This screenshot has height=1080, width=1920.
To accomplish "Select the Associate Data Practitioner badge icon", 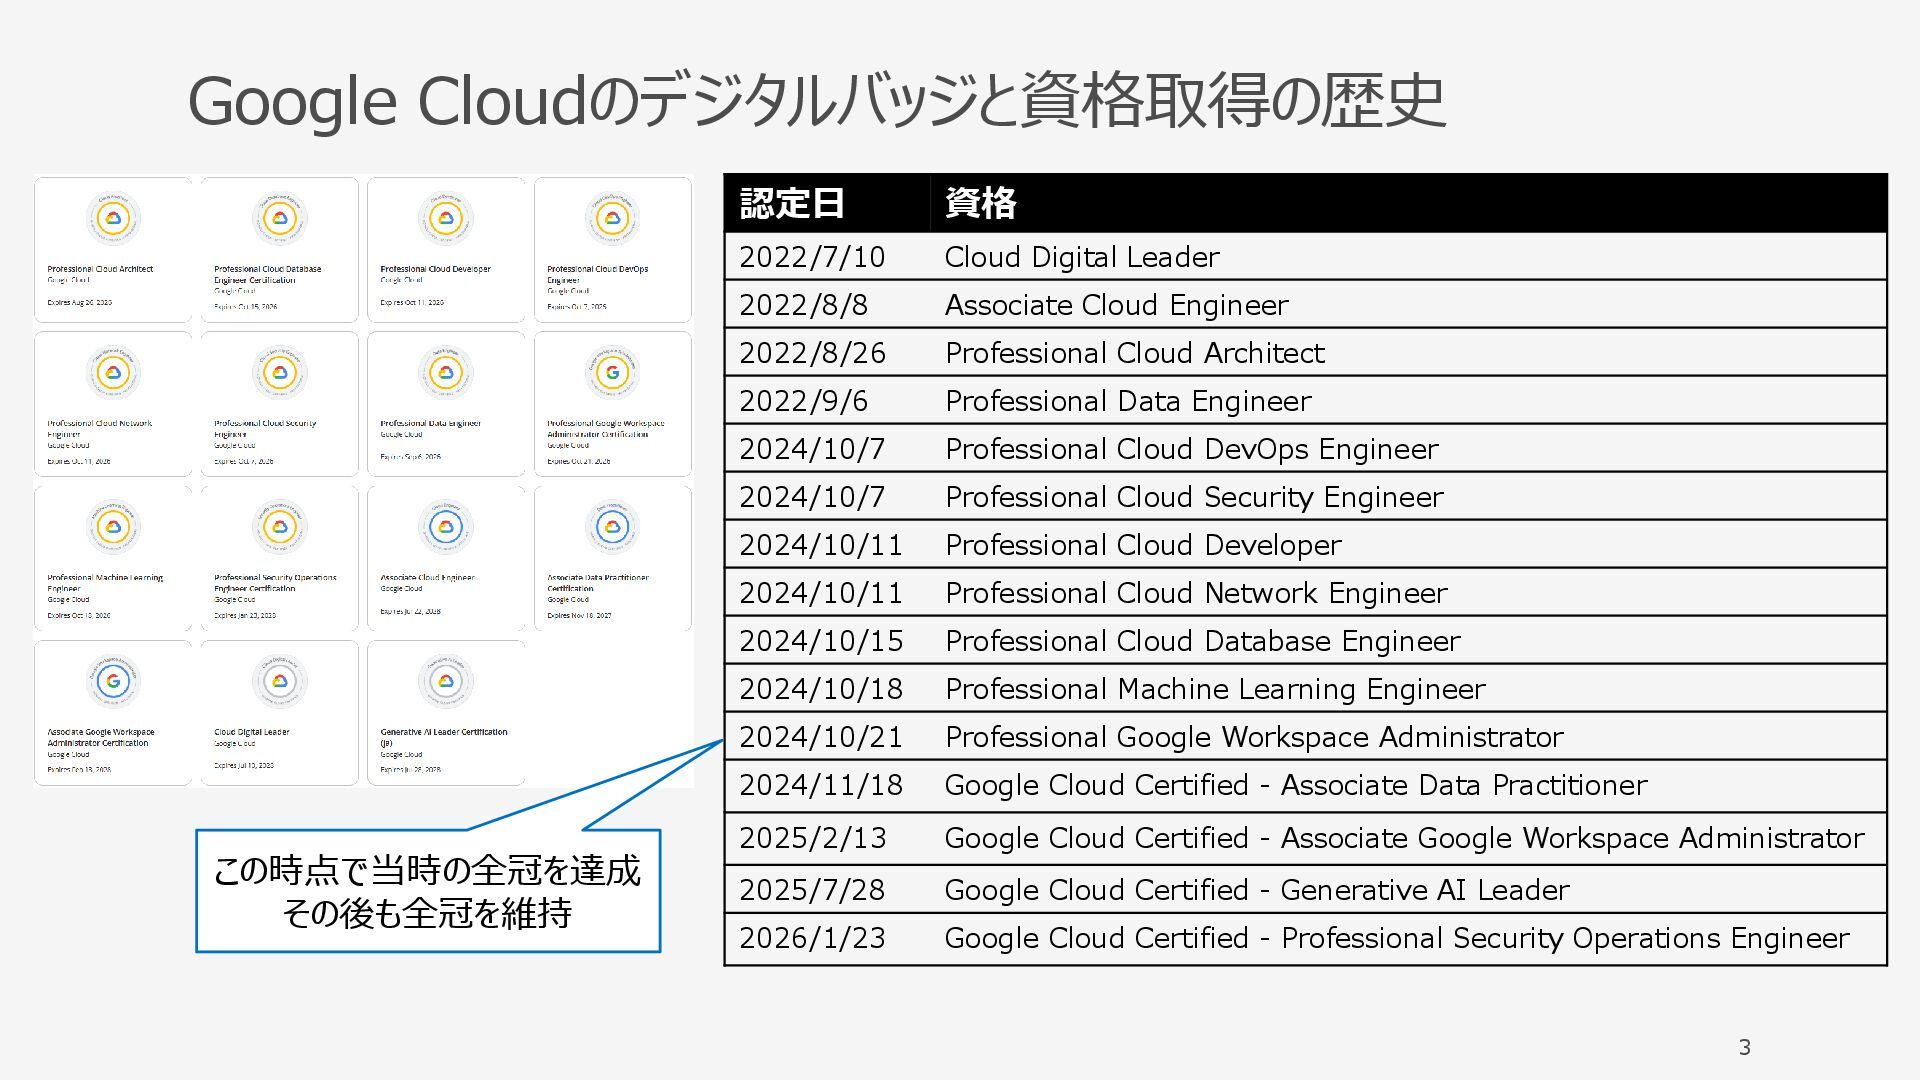I will tap(612, 527).
